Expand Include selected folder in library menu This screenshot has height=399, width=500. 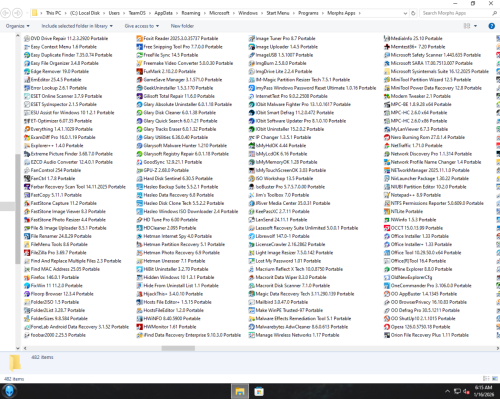click(x=77, y=26)
